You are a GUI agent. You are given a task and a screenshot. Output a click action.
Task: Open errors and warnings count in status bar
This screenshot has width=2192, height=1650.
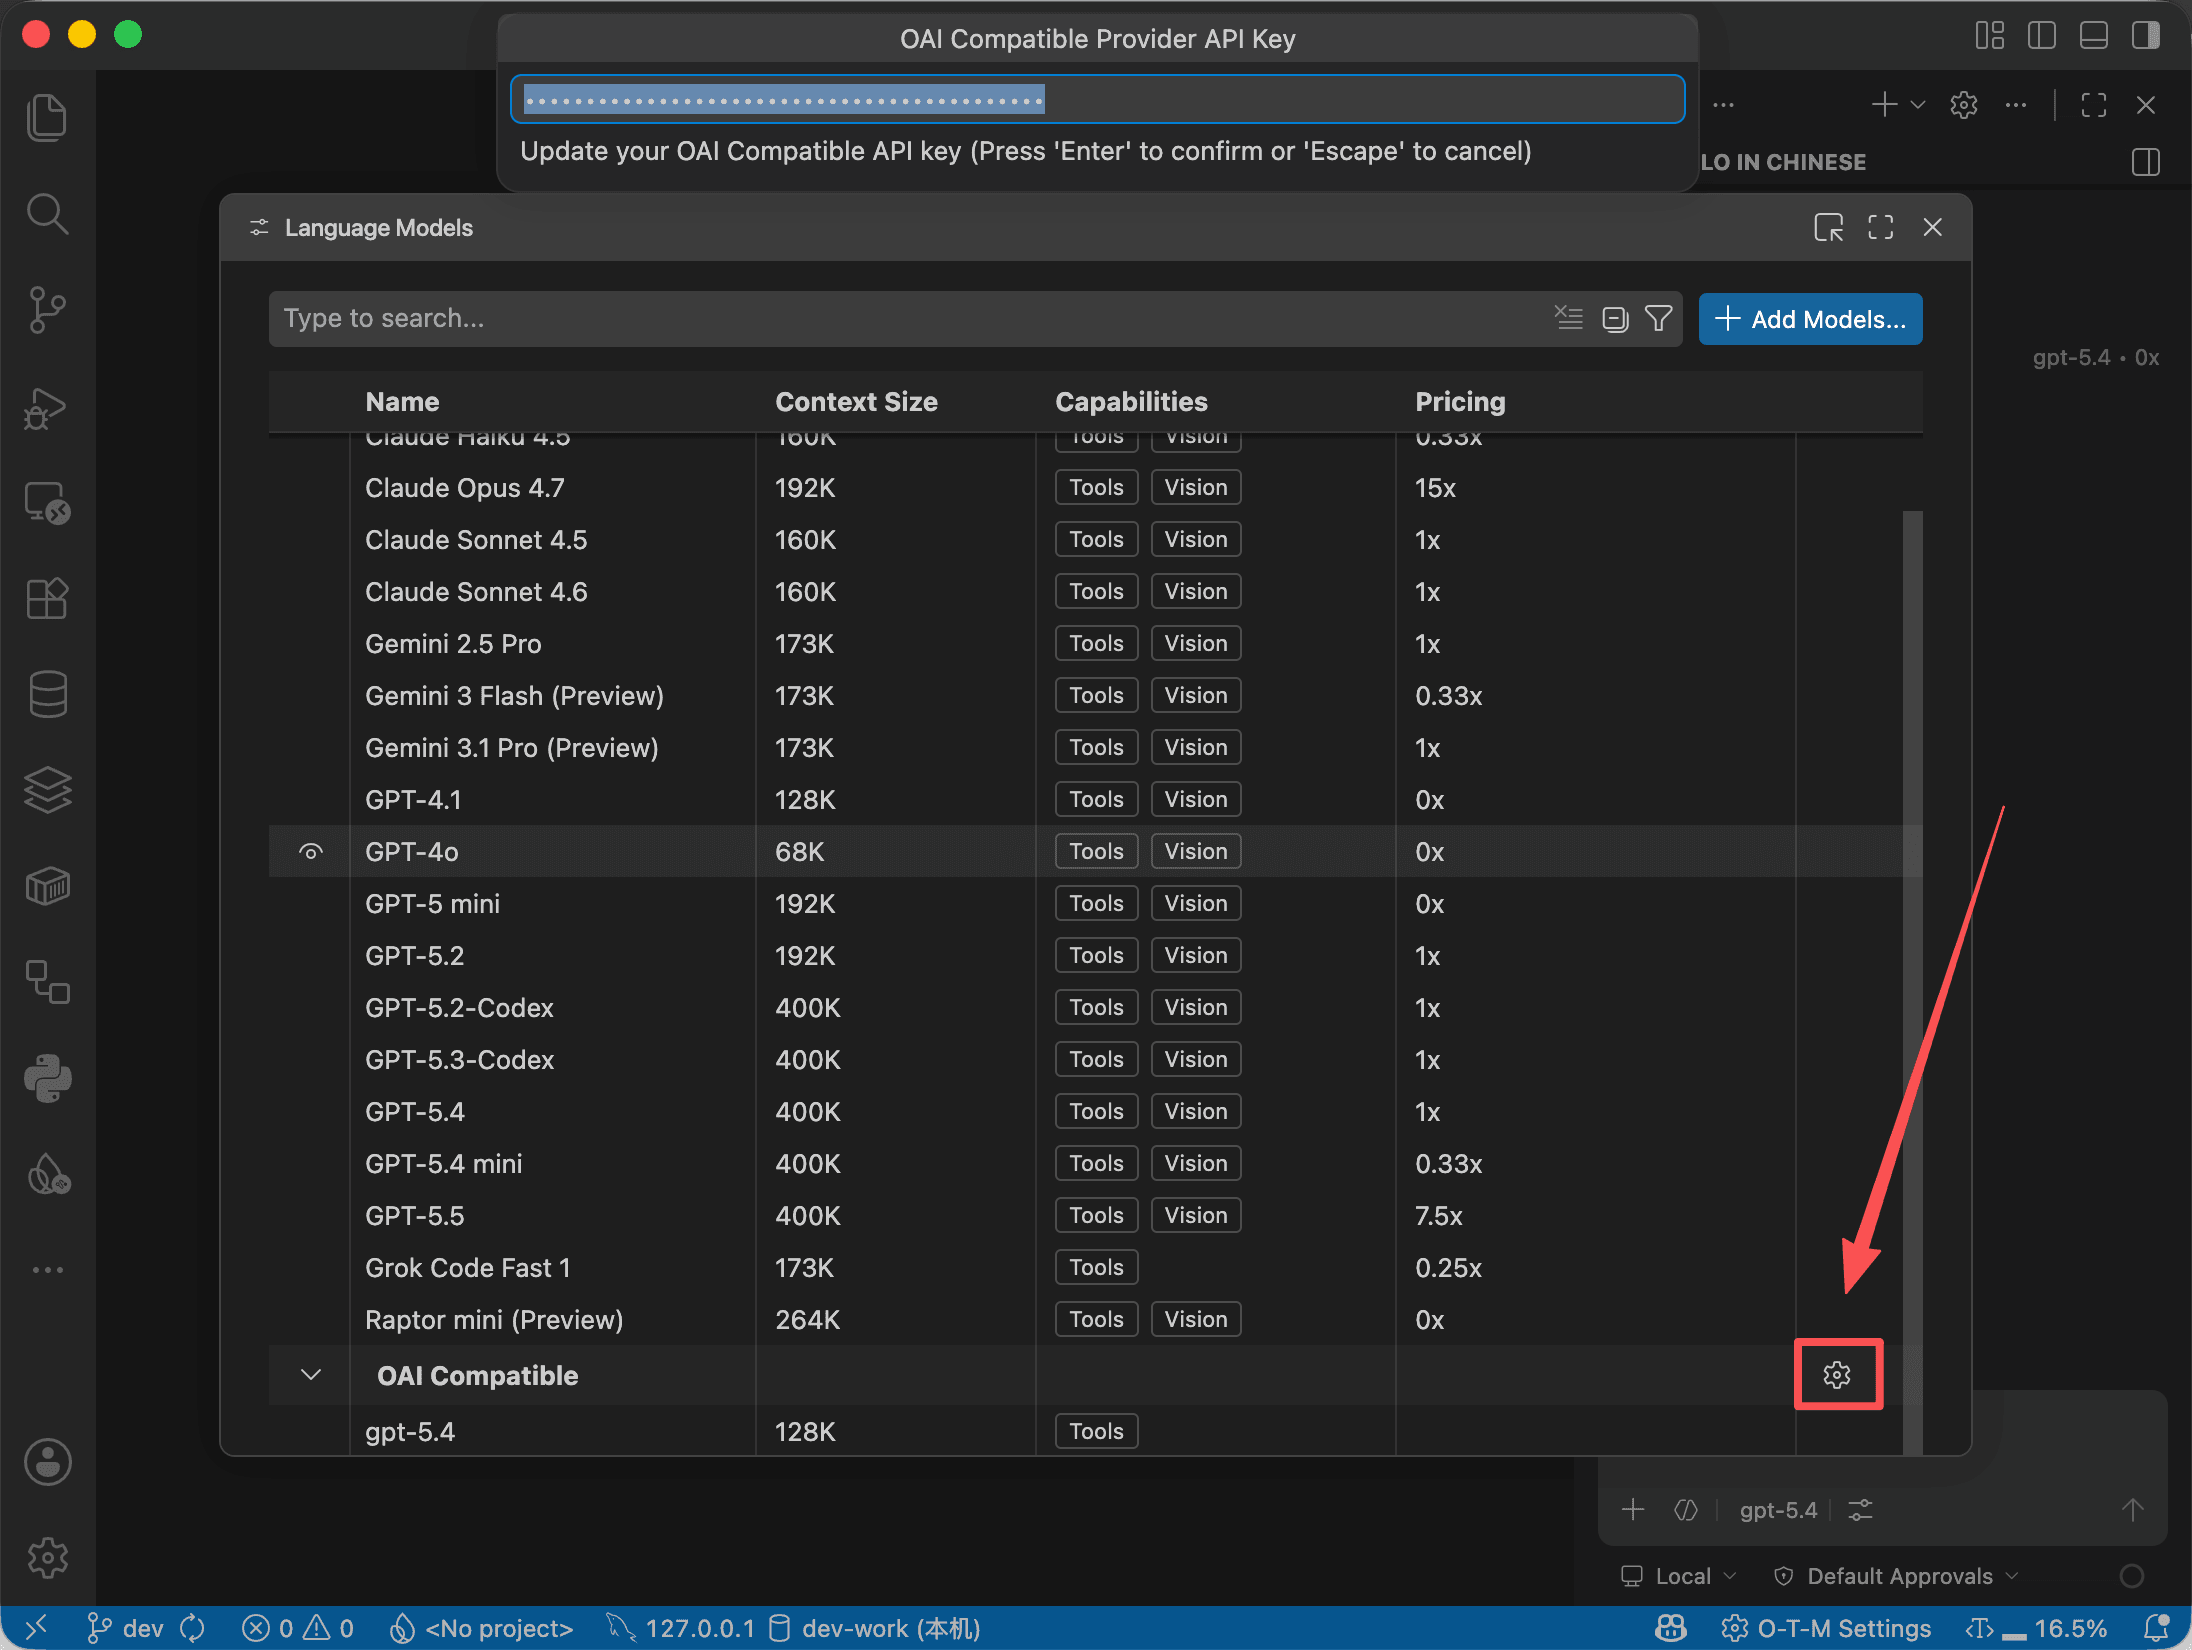tap(298, 1629)
